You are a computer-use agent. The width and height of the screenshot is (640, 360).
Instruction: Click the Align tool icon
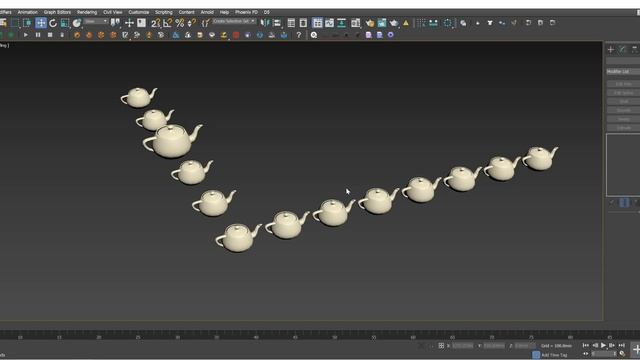point(277,23)
